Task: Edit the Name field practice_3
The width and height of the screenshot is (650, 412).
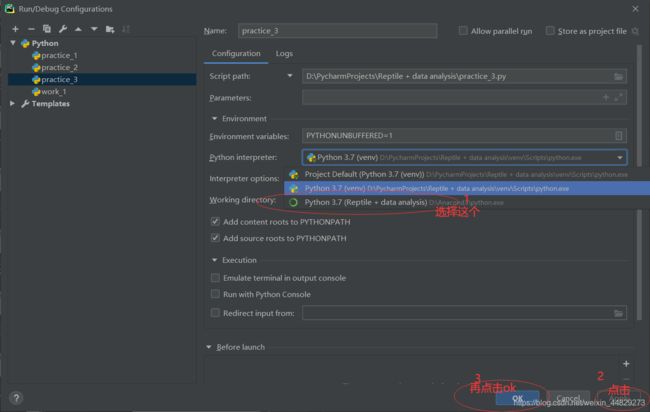Action: [x=337, y=31]
